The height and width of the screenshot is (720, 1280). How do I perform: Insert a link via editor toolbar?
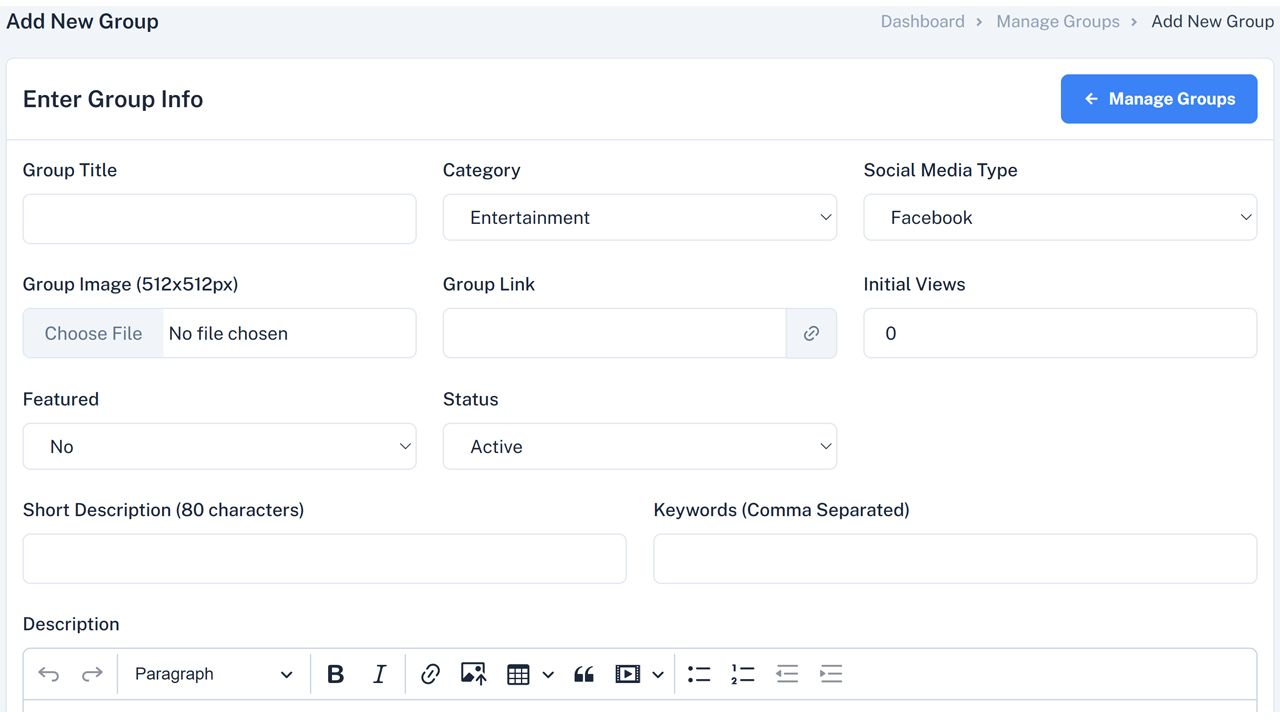[430, 674]
